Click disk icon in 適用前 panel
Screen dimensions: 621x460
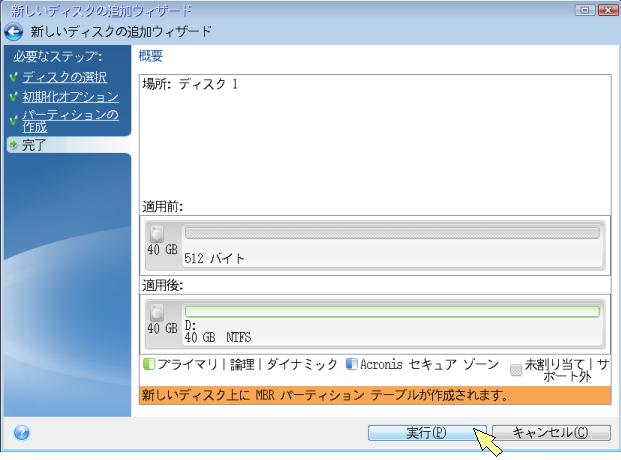[x=157, y=234]
